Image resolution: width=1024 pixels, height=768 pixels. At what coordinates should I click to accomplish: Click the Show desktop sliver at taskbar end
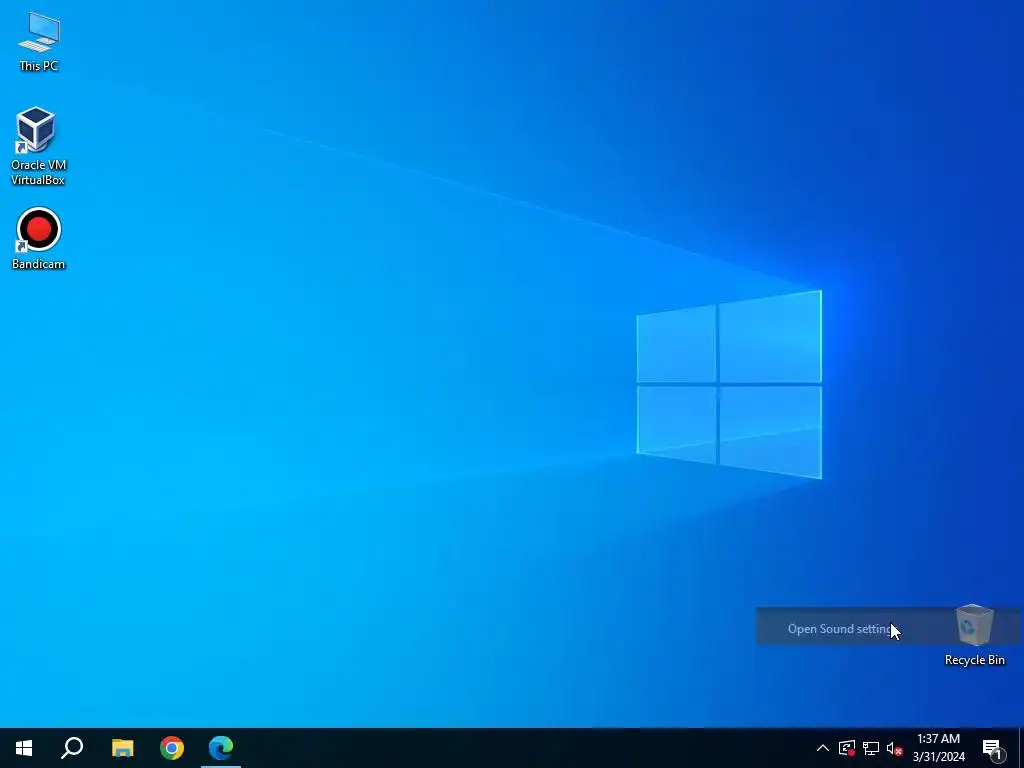[x=1021, y=748]
